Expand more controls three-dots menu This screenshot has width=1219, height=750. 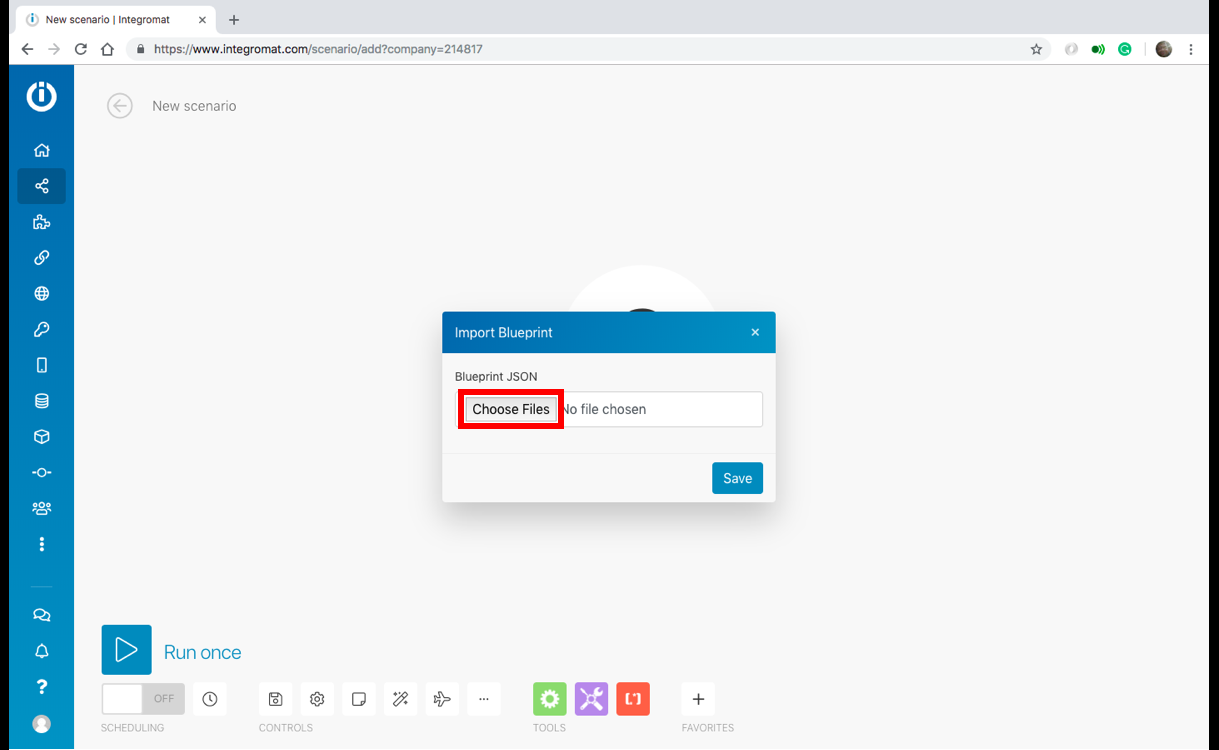pyautogui.click(x=484, y=699)
